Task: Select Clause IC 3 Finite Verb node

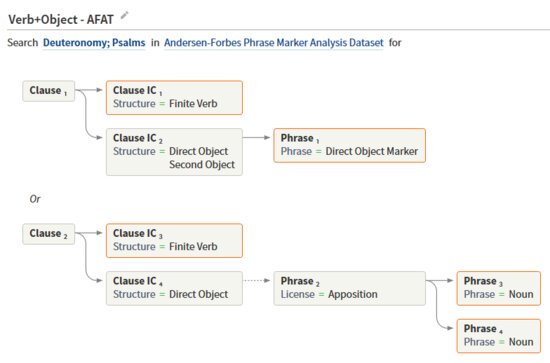Action: 174,241
